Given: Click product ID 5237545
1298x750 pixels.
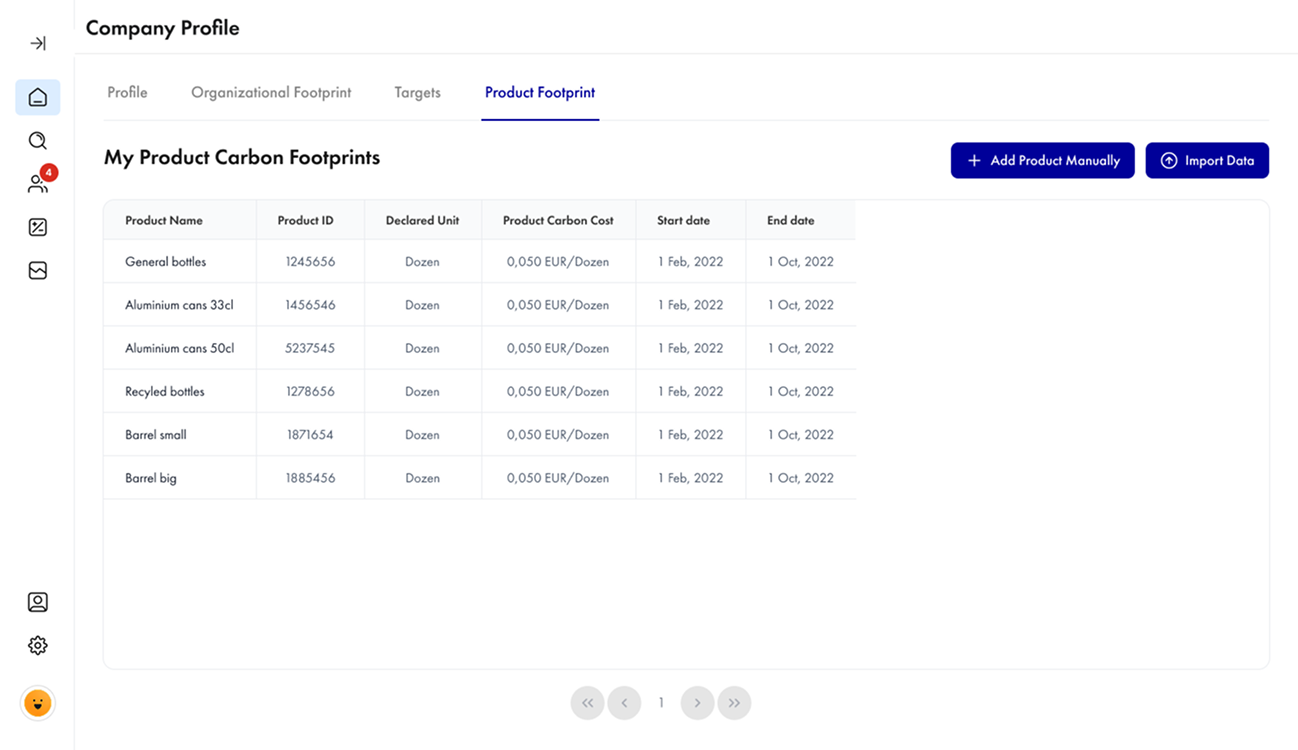Looking at the screenshot, I should coord(310,348).
